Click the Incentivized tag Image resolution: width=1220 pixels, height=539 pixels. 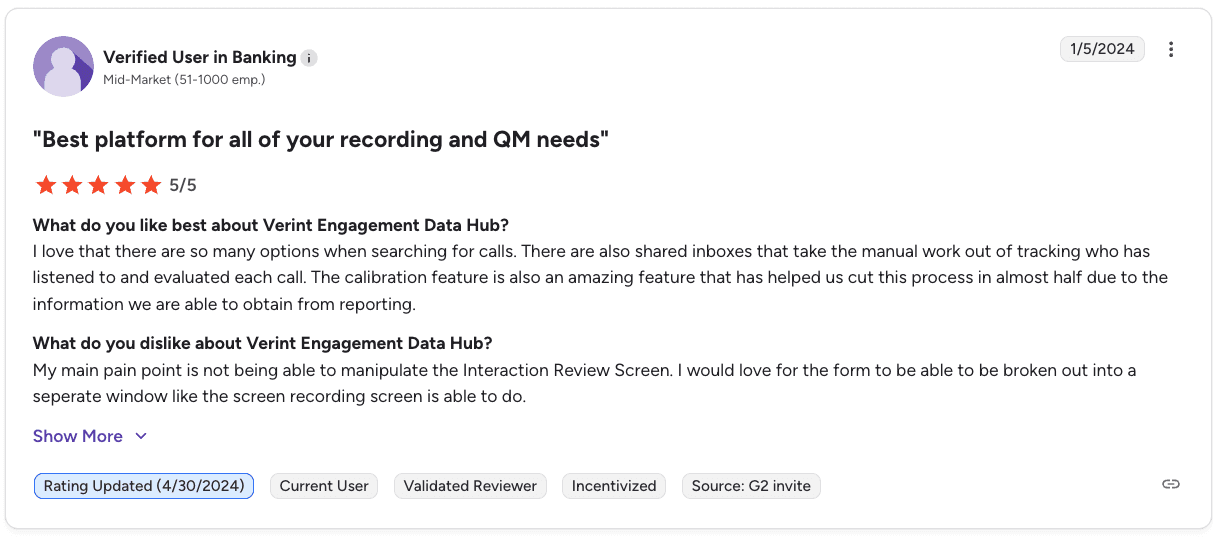[614, 486]
